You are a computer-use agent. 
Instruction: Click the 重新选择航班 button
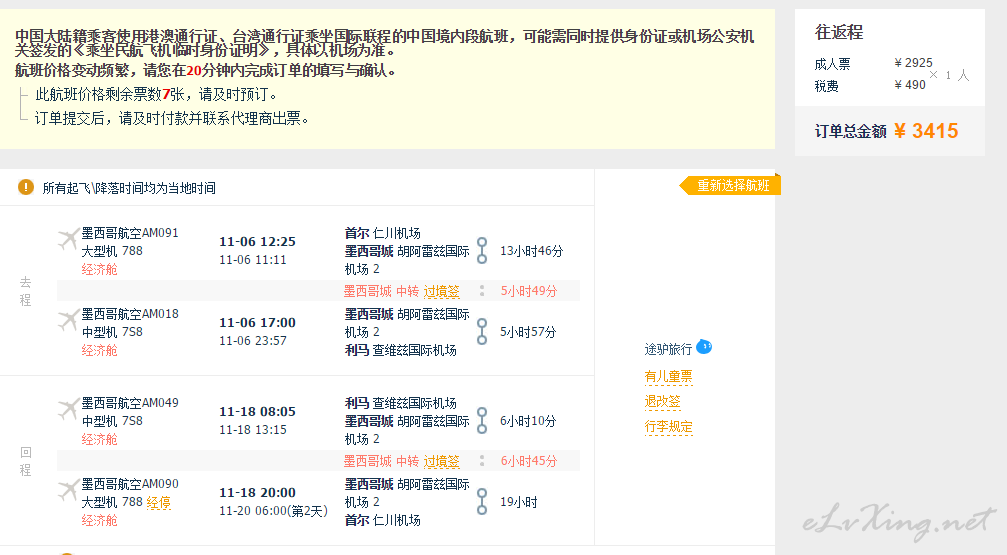(x=731, y=186)
